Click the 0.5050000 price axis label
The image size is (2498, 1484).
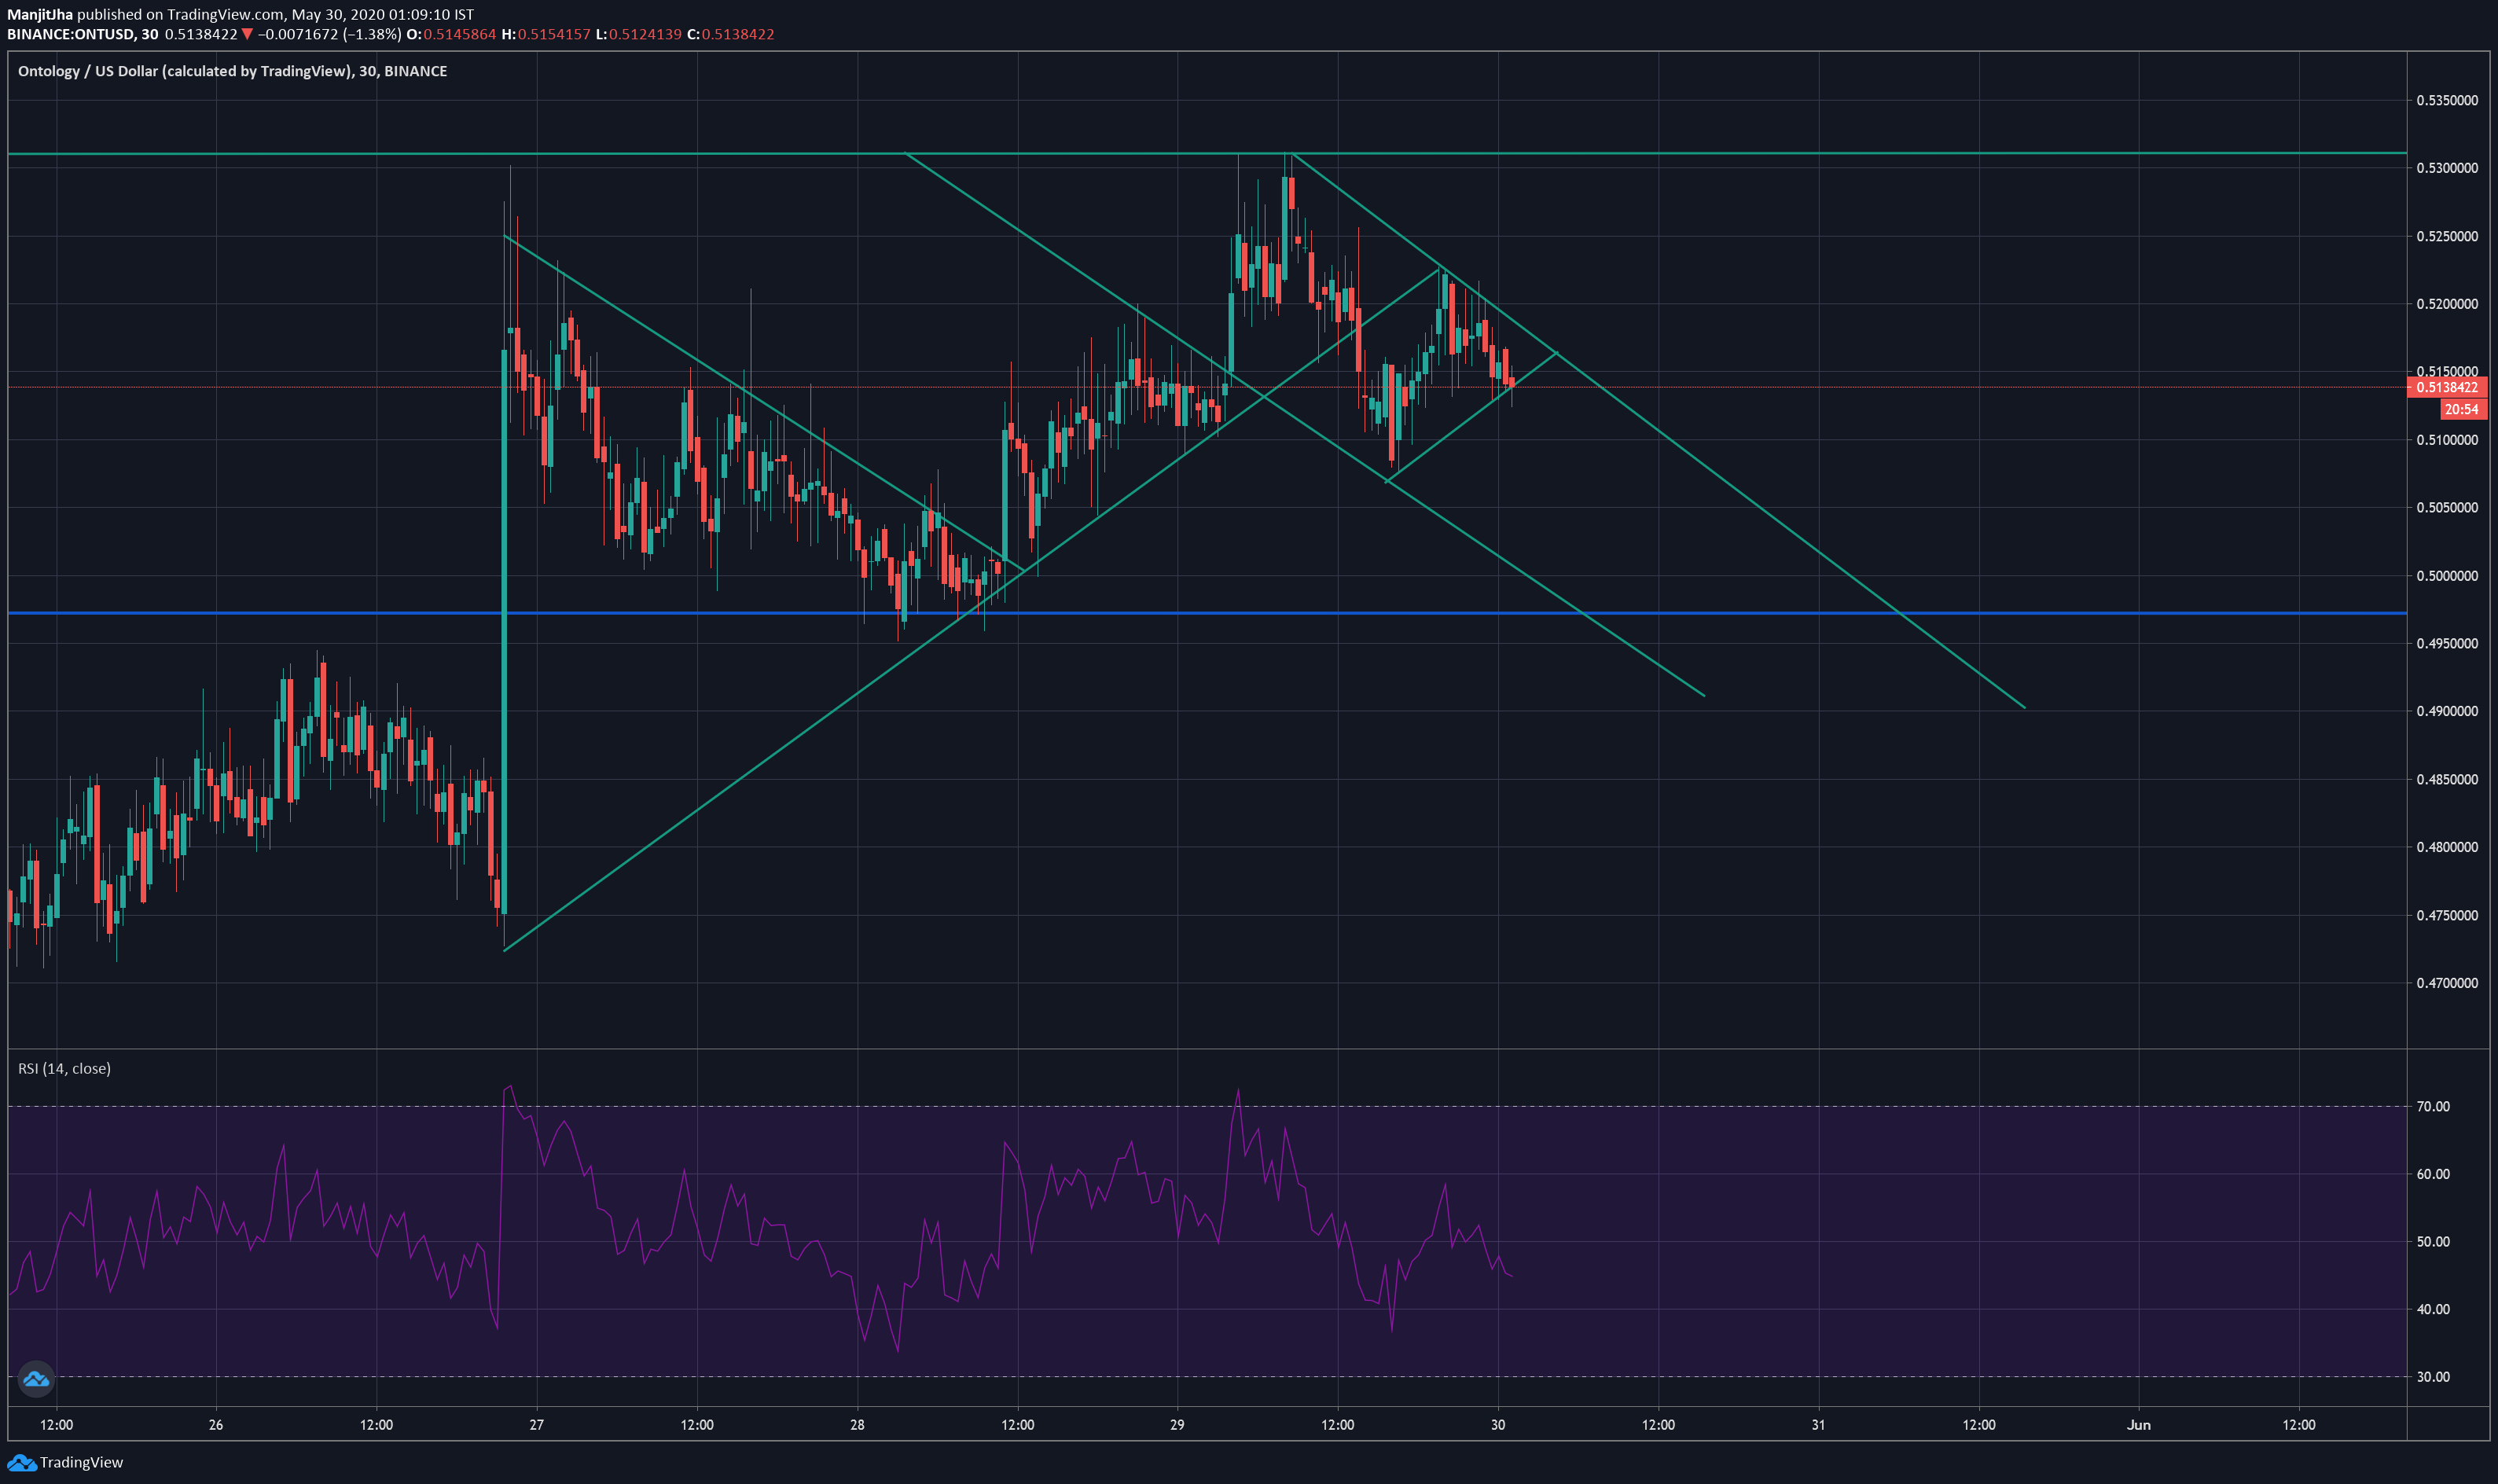pyautogui.click(x=2447, y=507)
